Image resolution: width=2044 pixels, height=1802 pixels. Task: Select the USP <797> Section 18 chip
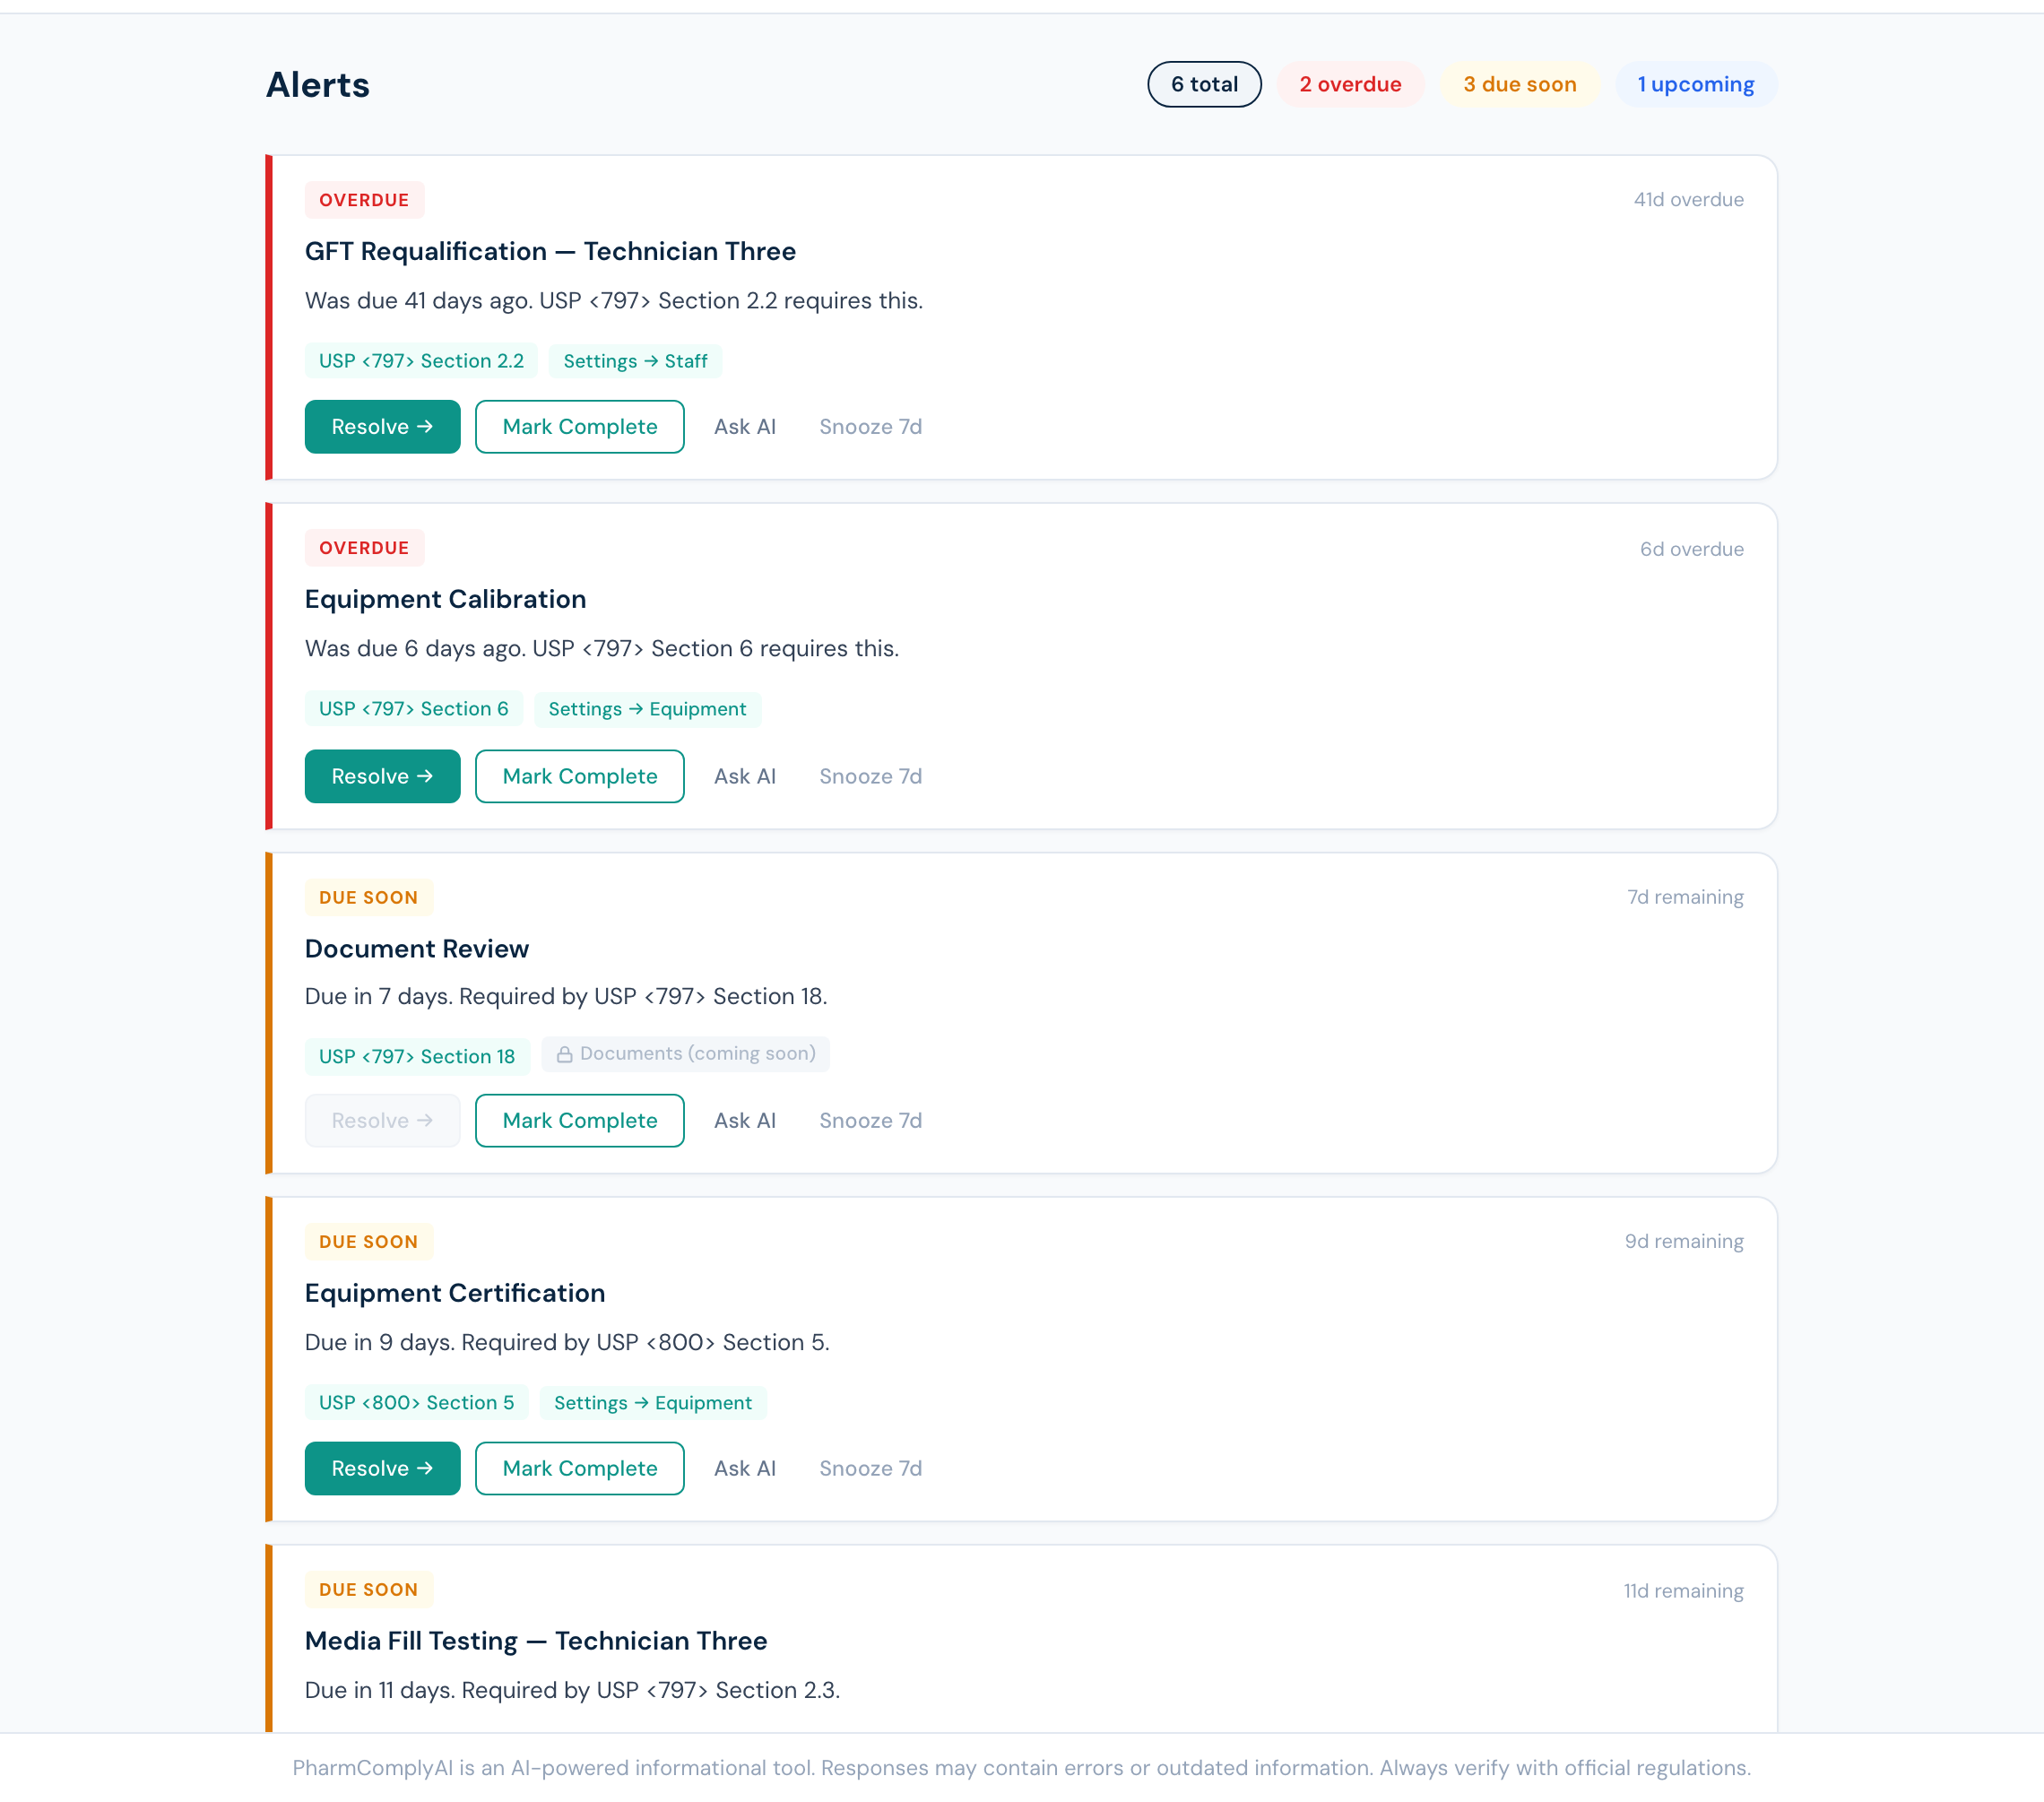click(417, 1056)
